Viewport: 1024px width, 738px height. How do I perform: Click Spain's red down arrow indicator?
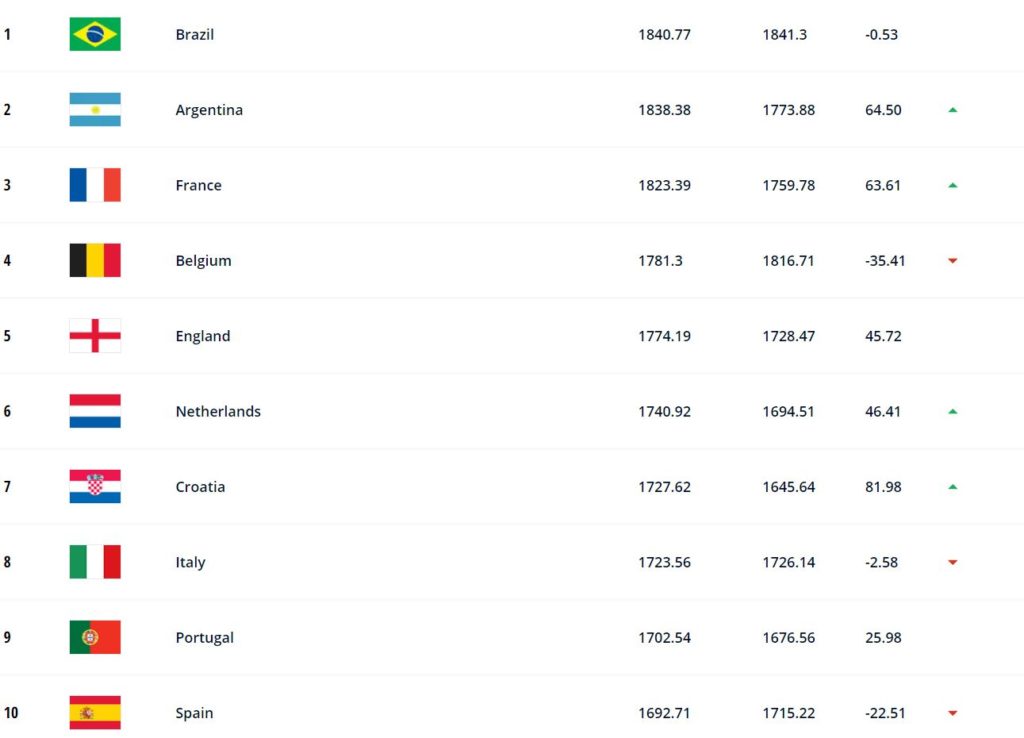pyautogui.click(x=953, y=713)
